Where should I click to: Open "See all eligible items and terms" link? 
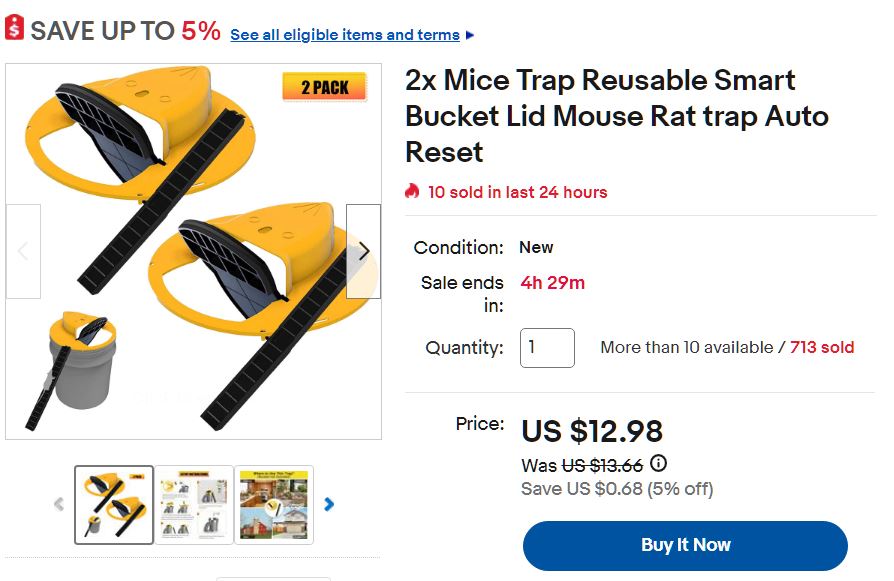[x=344, y=35]
